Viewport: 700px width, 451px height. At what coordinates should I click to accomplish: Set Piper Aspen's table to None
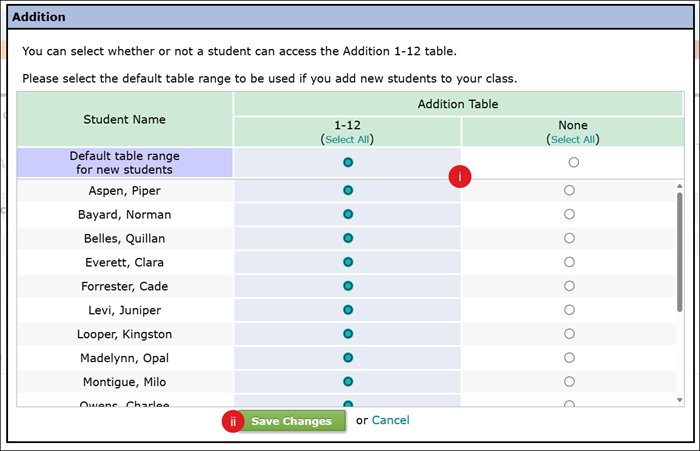tap(569, 190)
